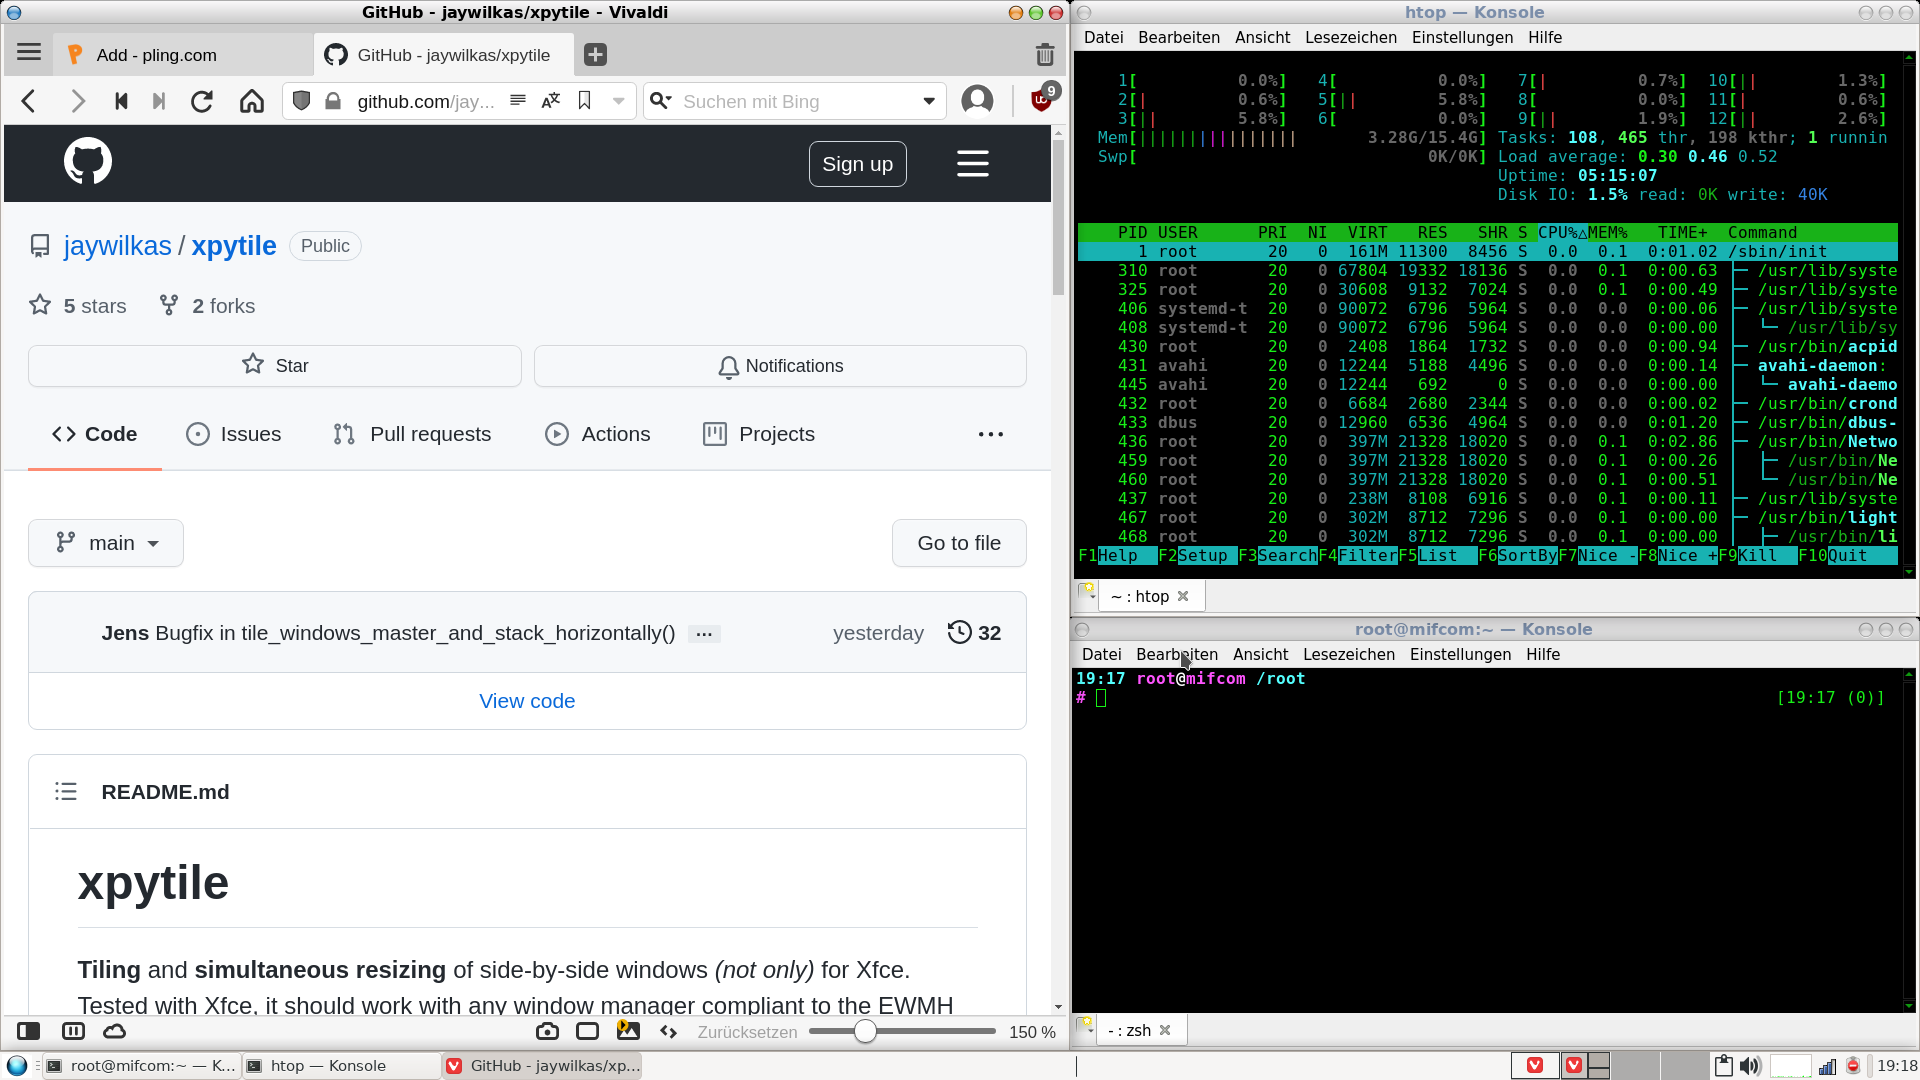This screenshot has width=1920, height=1080.
Task: Adjust the page zoom slider
Action: (902, 1031)
